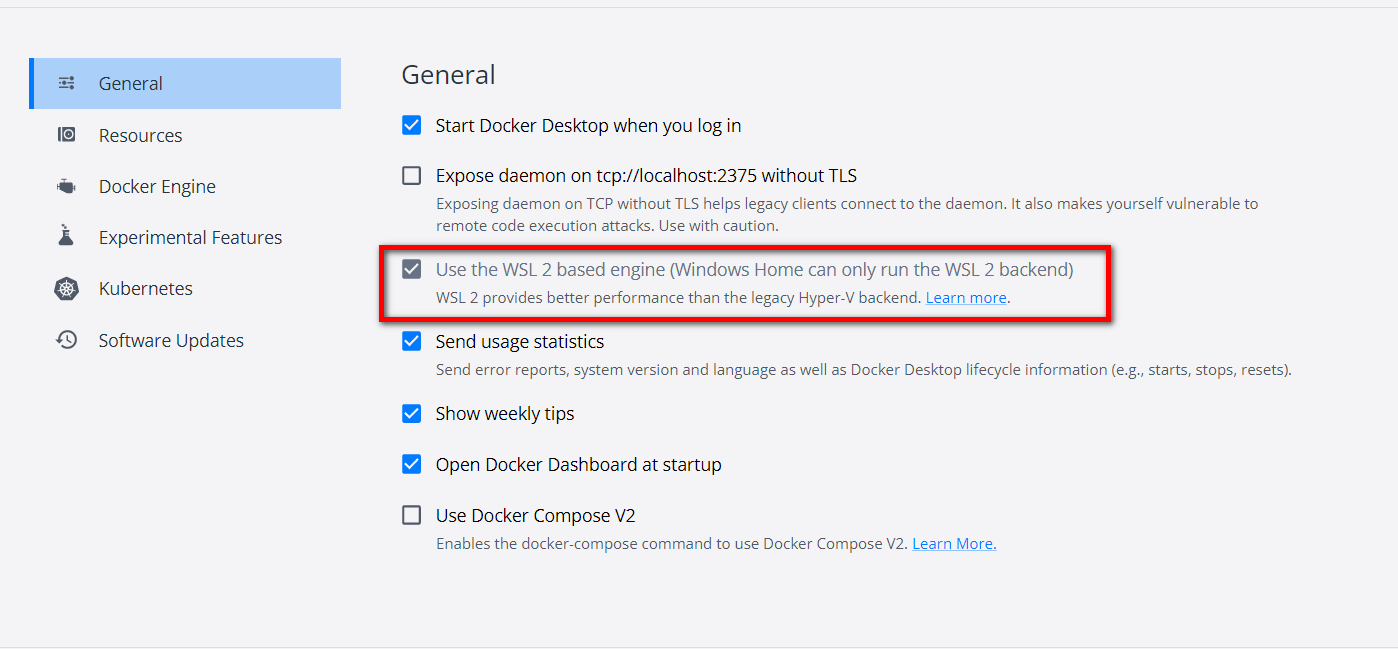
Task: Click the Experimental Features flask icon
Action: coord(67,237)
